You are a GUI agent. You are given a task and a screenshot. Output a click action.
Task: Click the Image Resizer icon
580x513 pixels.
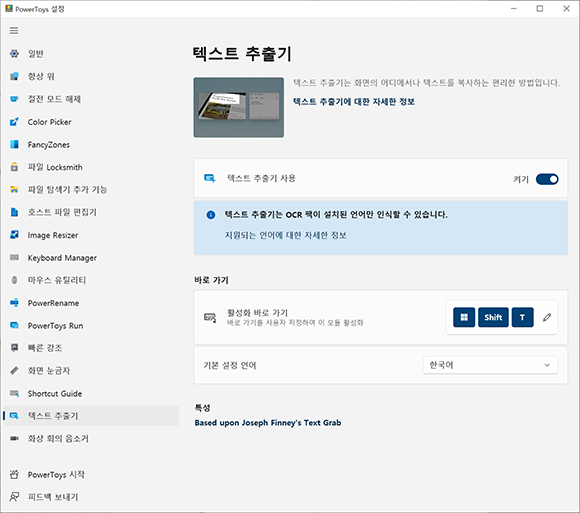coord(14,235)
